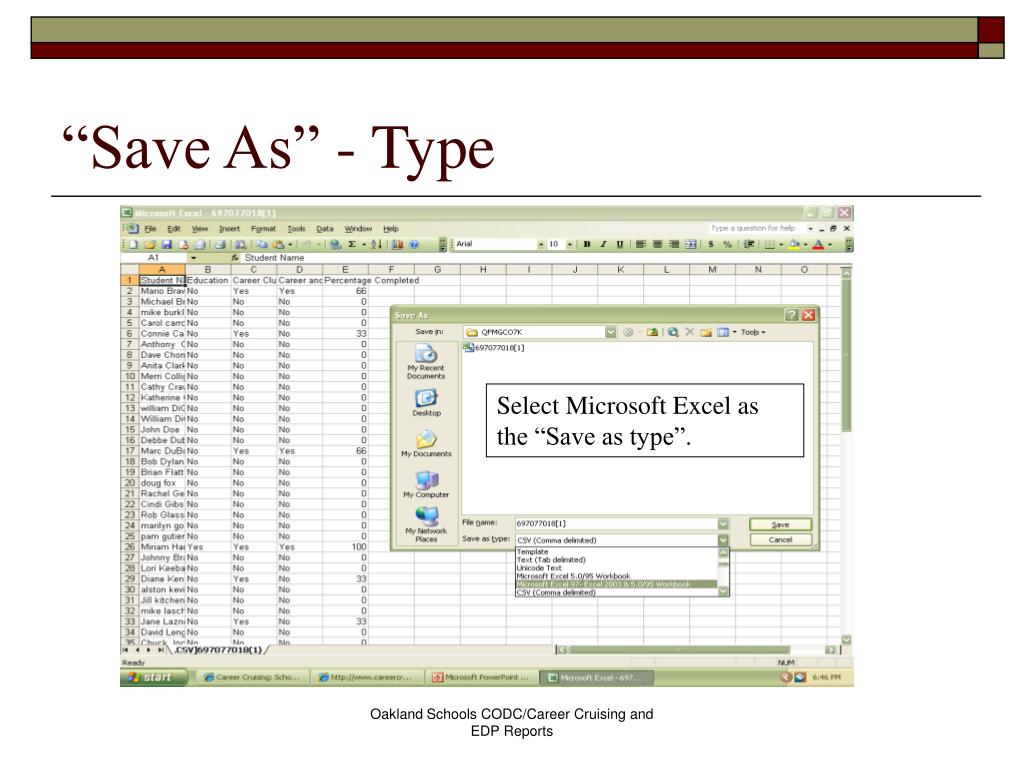The height and width of the screenshot is (768, 1024).
Task: Select My Network Places in places bar
Action: pos(426,524)
